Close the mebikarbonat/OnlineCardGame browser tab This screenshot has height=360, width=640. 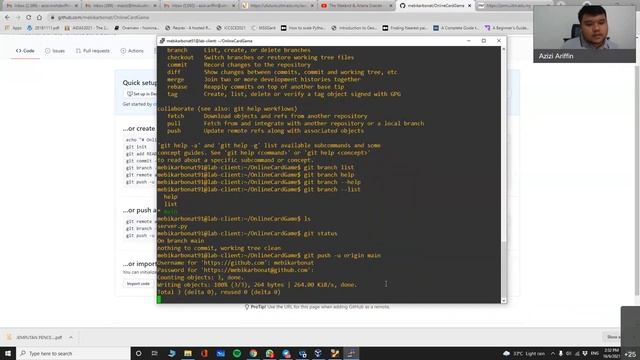point(469,6)
